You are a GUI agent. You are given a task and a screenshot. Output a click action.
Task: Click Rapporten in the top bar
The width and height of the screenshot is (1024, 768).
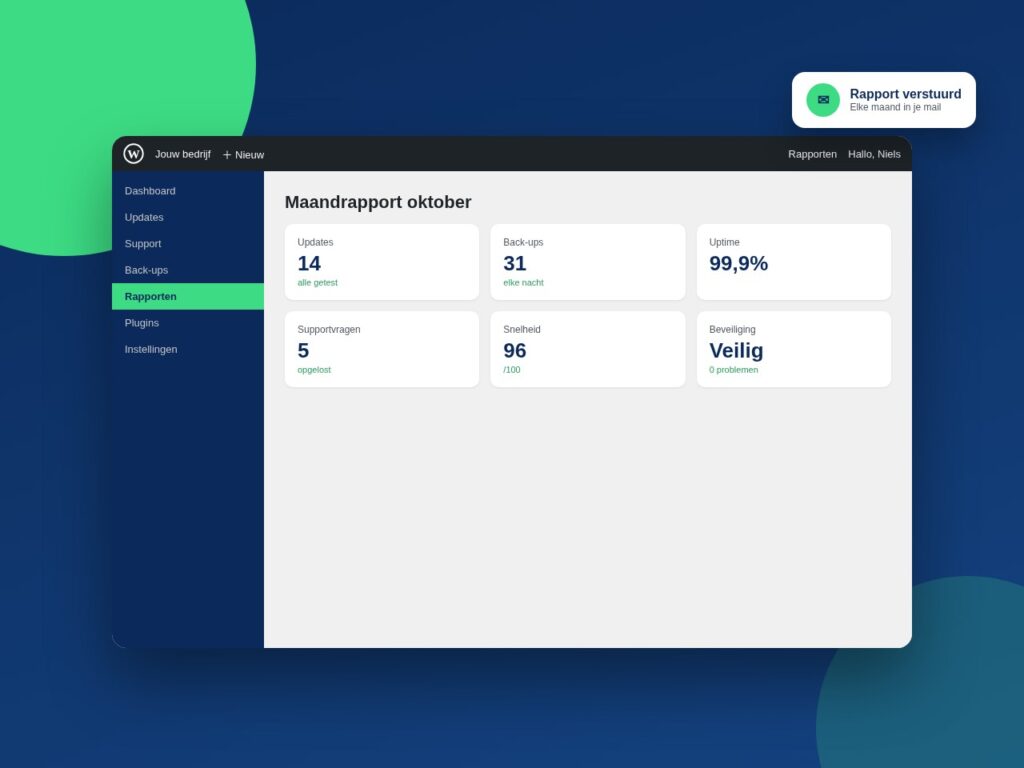tap(812, 154)
